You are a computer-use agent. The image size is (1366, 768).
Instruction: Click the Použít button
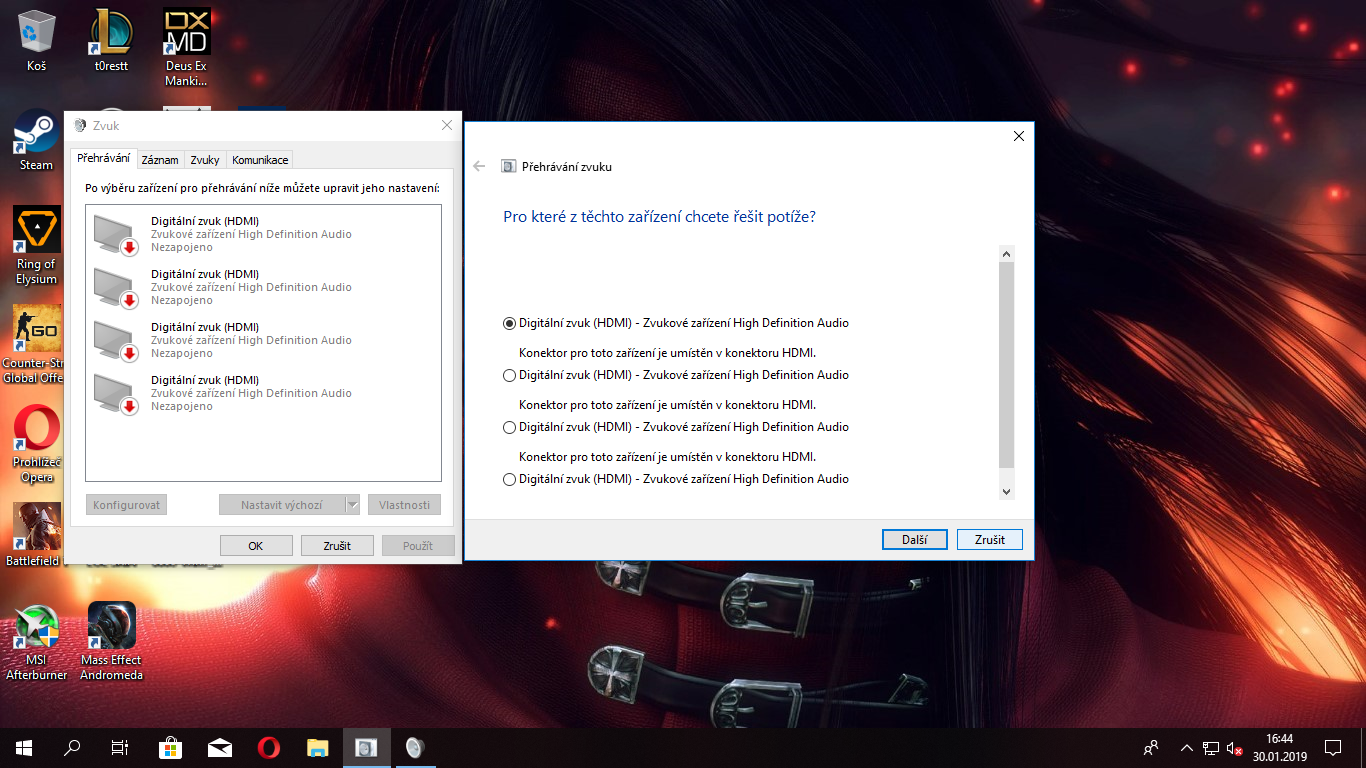pos(418,546)
